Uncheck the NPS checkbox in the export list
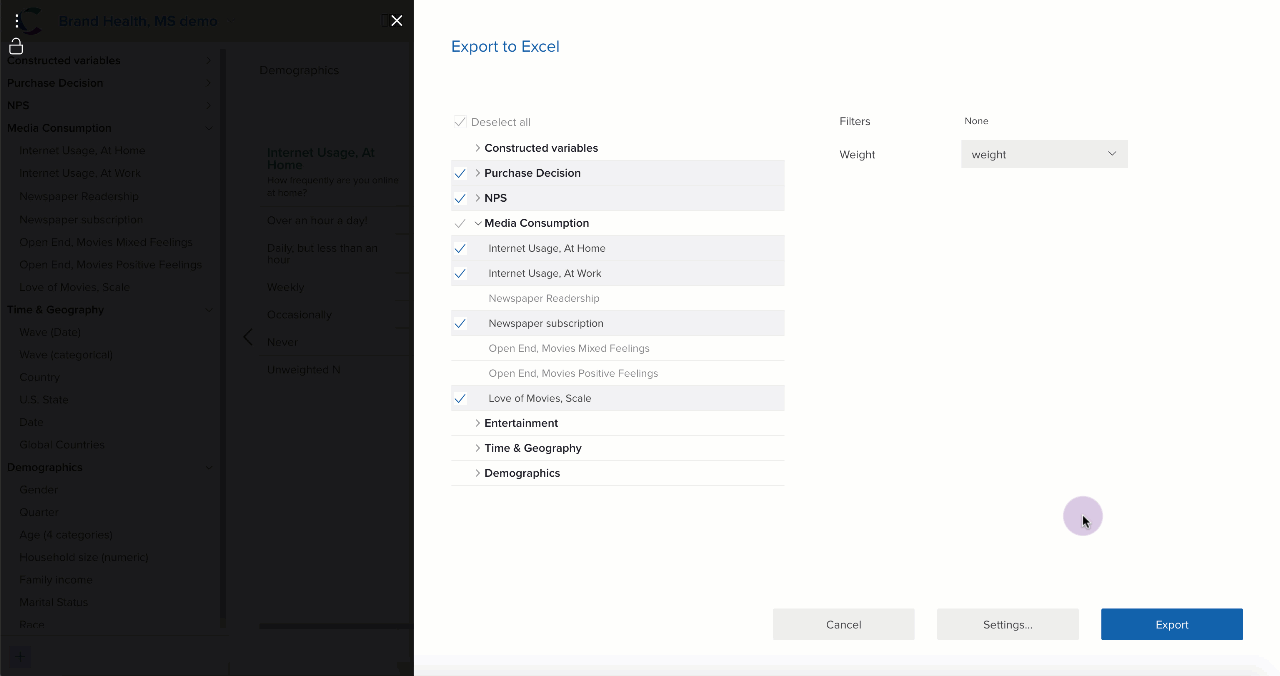Image resolution: width=1280 pixels, height=676 pixels. (x=460, y=198)
